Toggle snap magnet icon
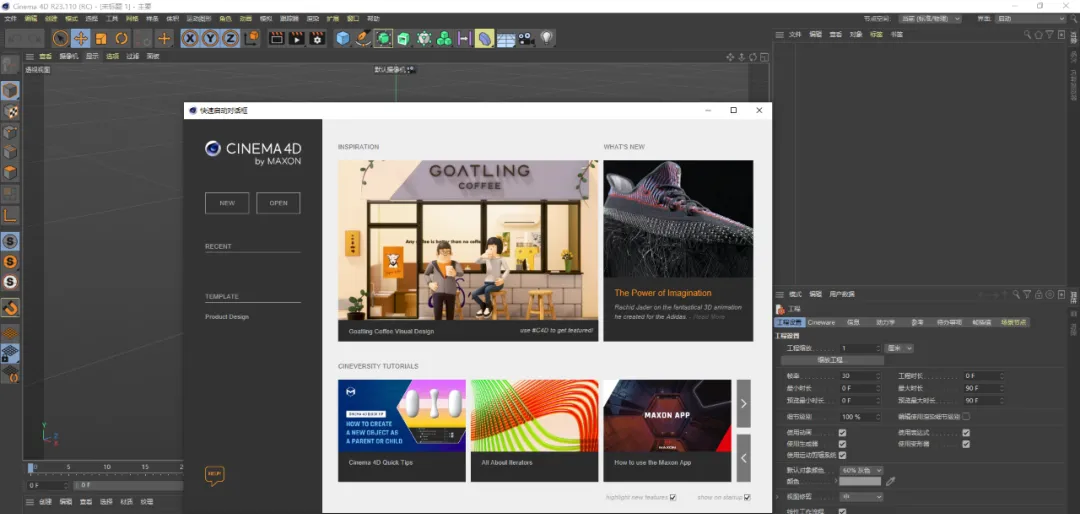Screen dimensions: 1080x514 pyautogui.click(x=10, y=307)
